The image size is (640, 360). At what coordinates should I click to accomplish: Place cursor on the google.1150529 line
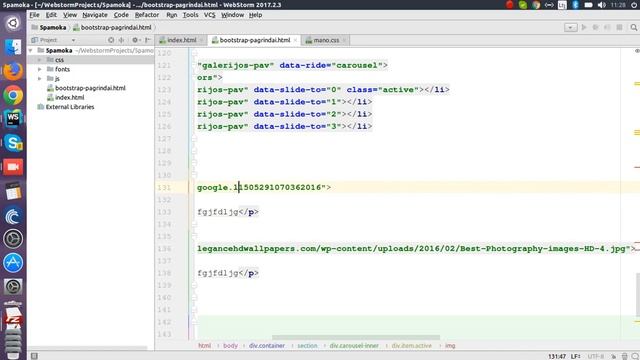click(x=264, y=188)
